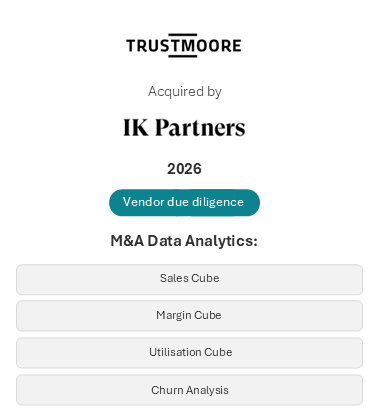The width and height of the screenshot is (378, 416).
Task: Click the Acquired by text
Action: pos(185,92)
